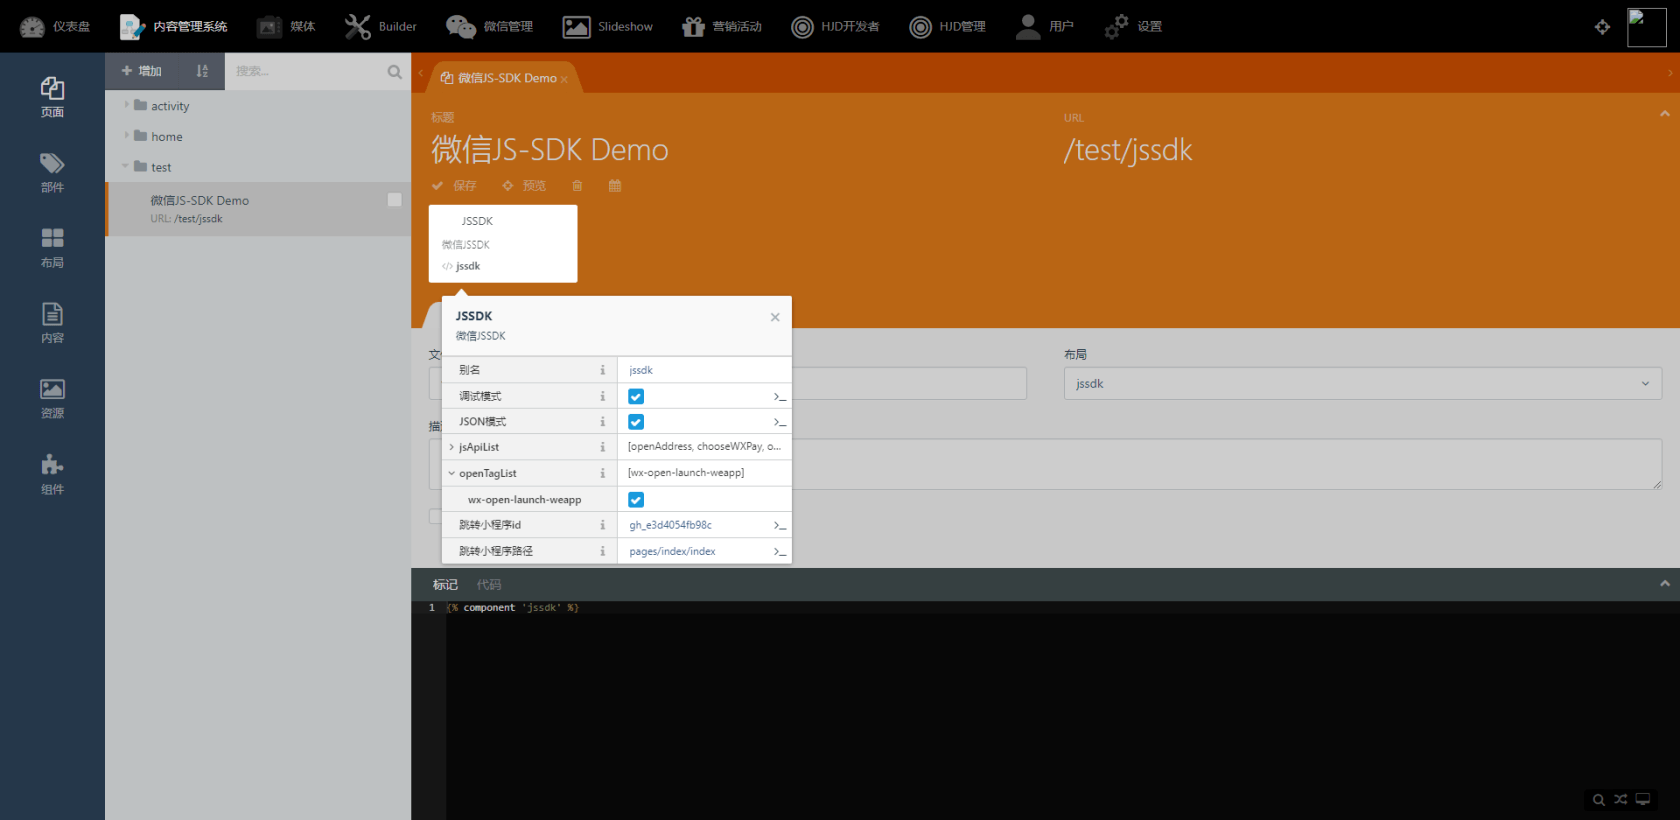Open the 媒体 media menu

coord(286,27)
